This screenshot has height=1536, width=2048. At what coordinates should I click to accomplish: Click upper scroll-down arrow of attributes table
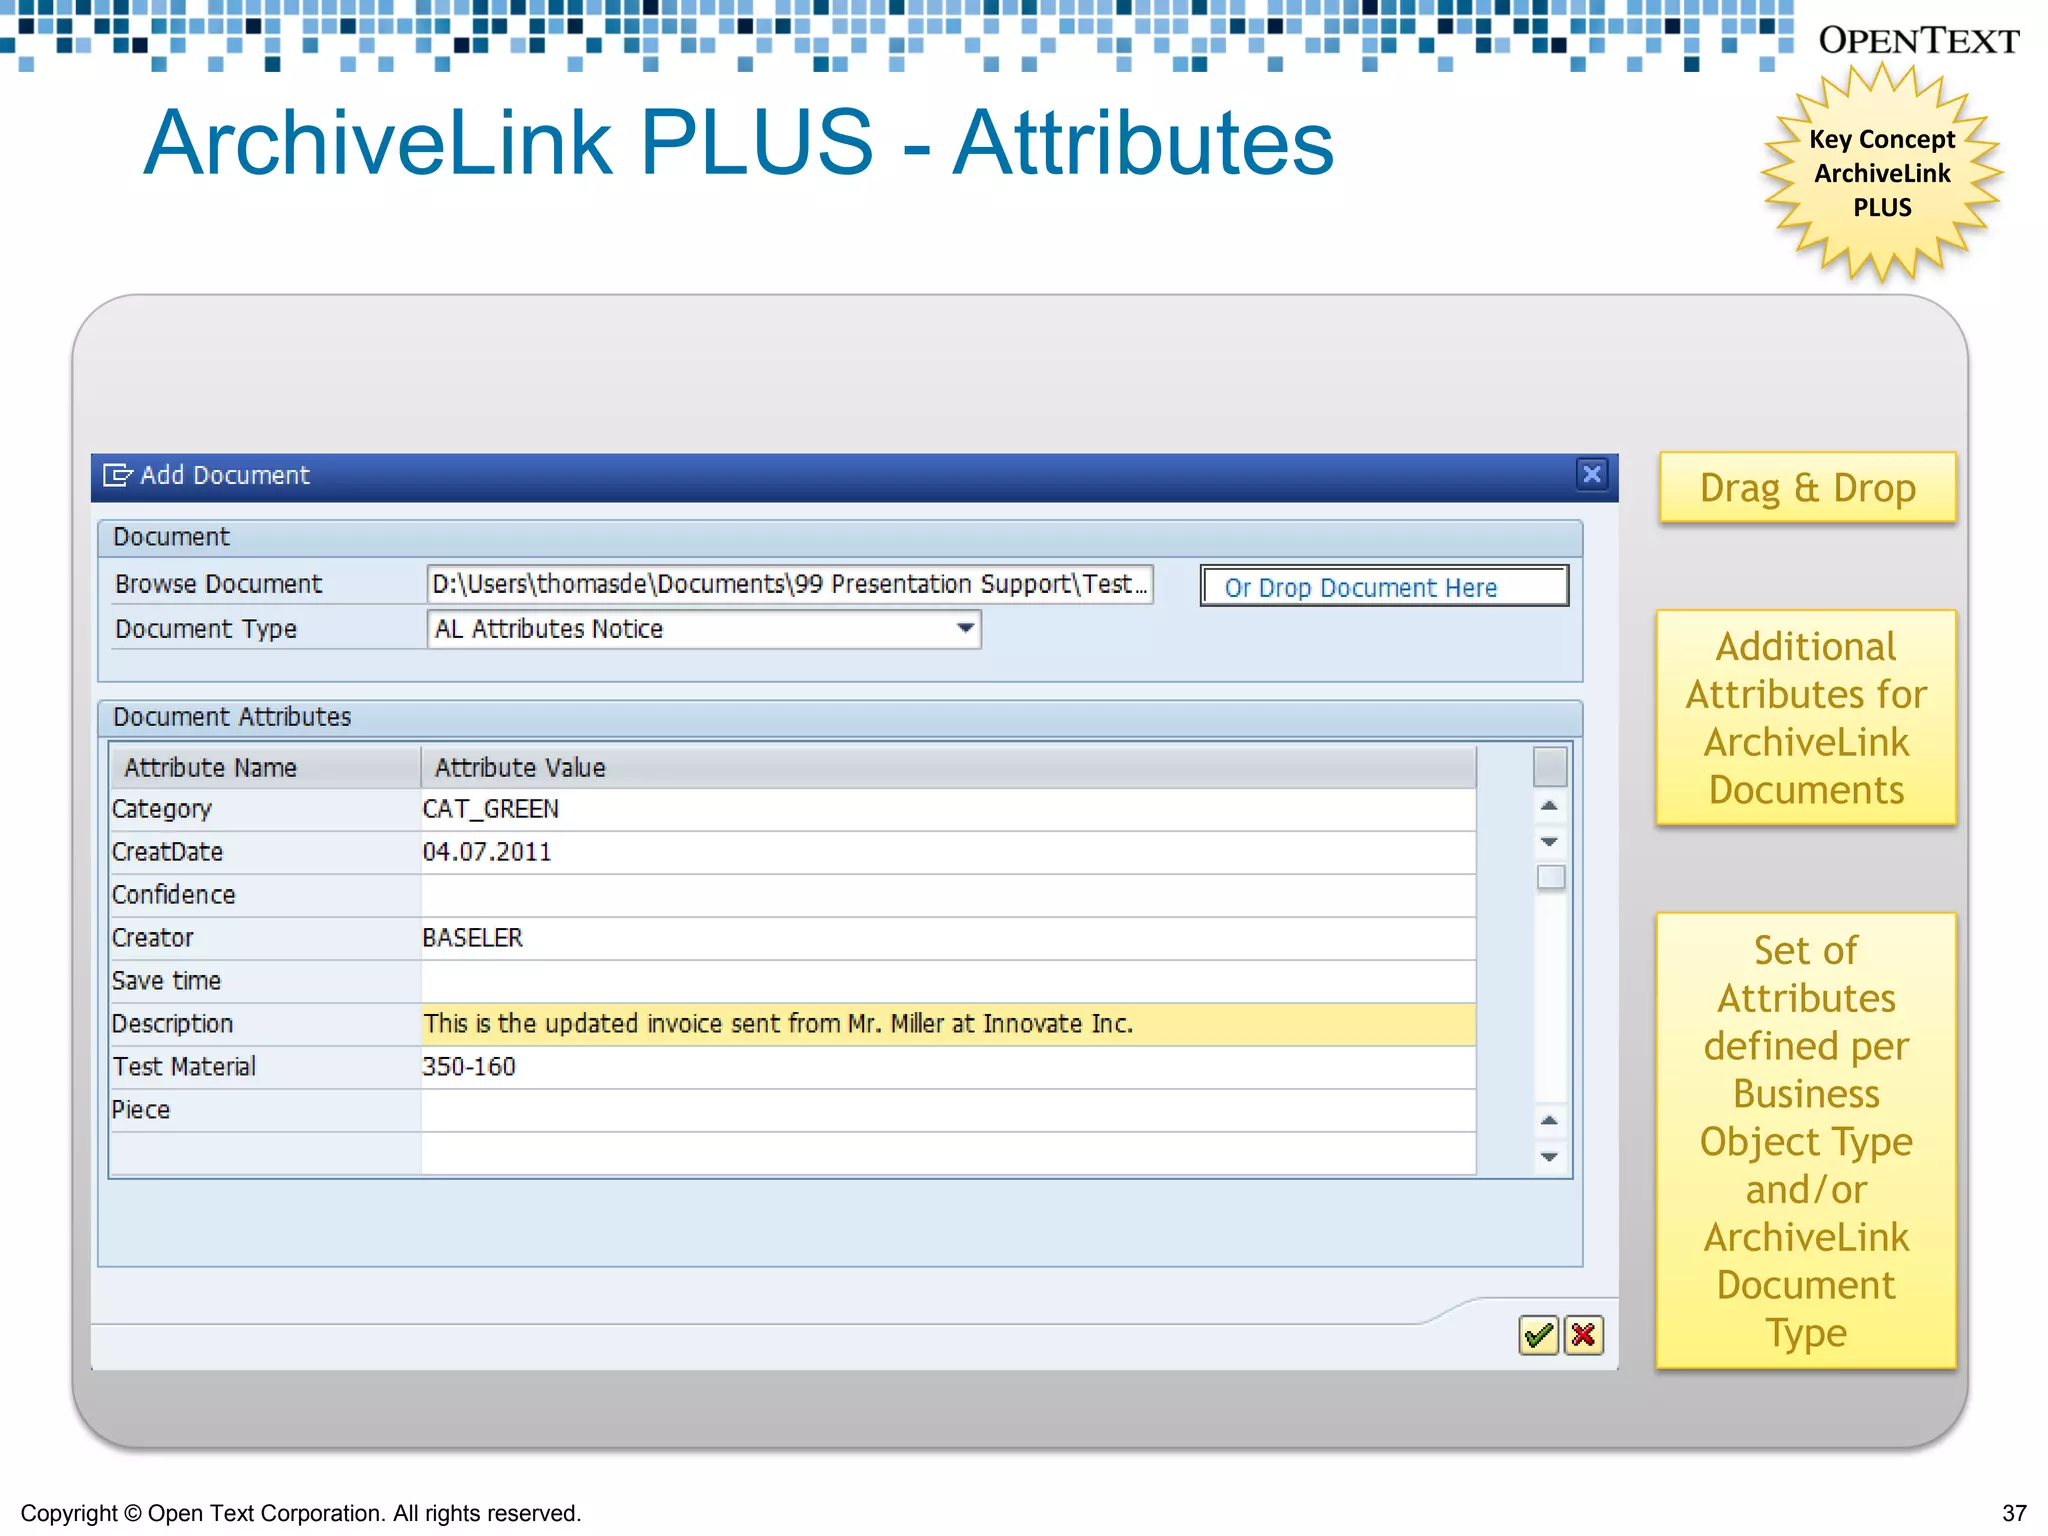[x=1549, y=842]
